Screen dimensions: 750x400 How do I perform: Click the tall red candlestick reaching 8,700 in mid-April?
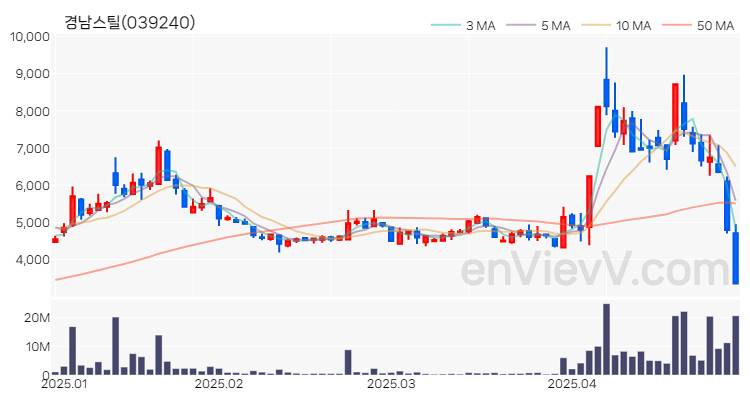point(675,113)
